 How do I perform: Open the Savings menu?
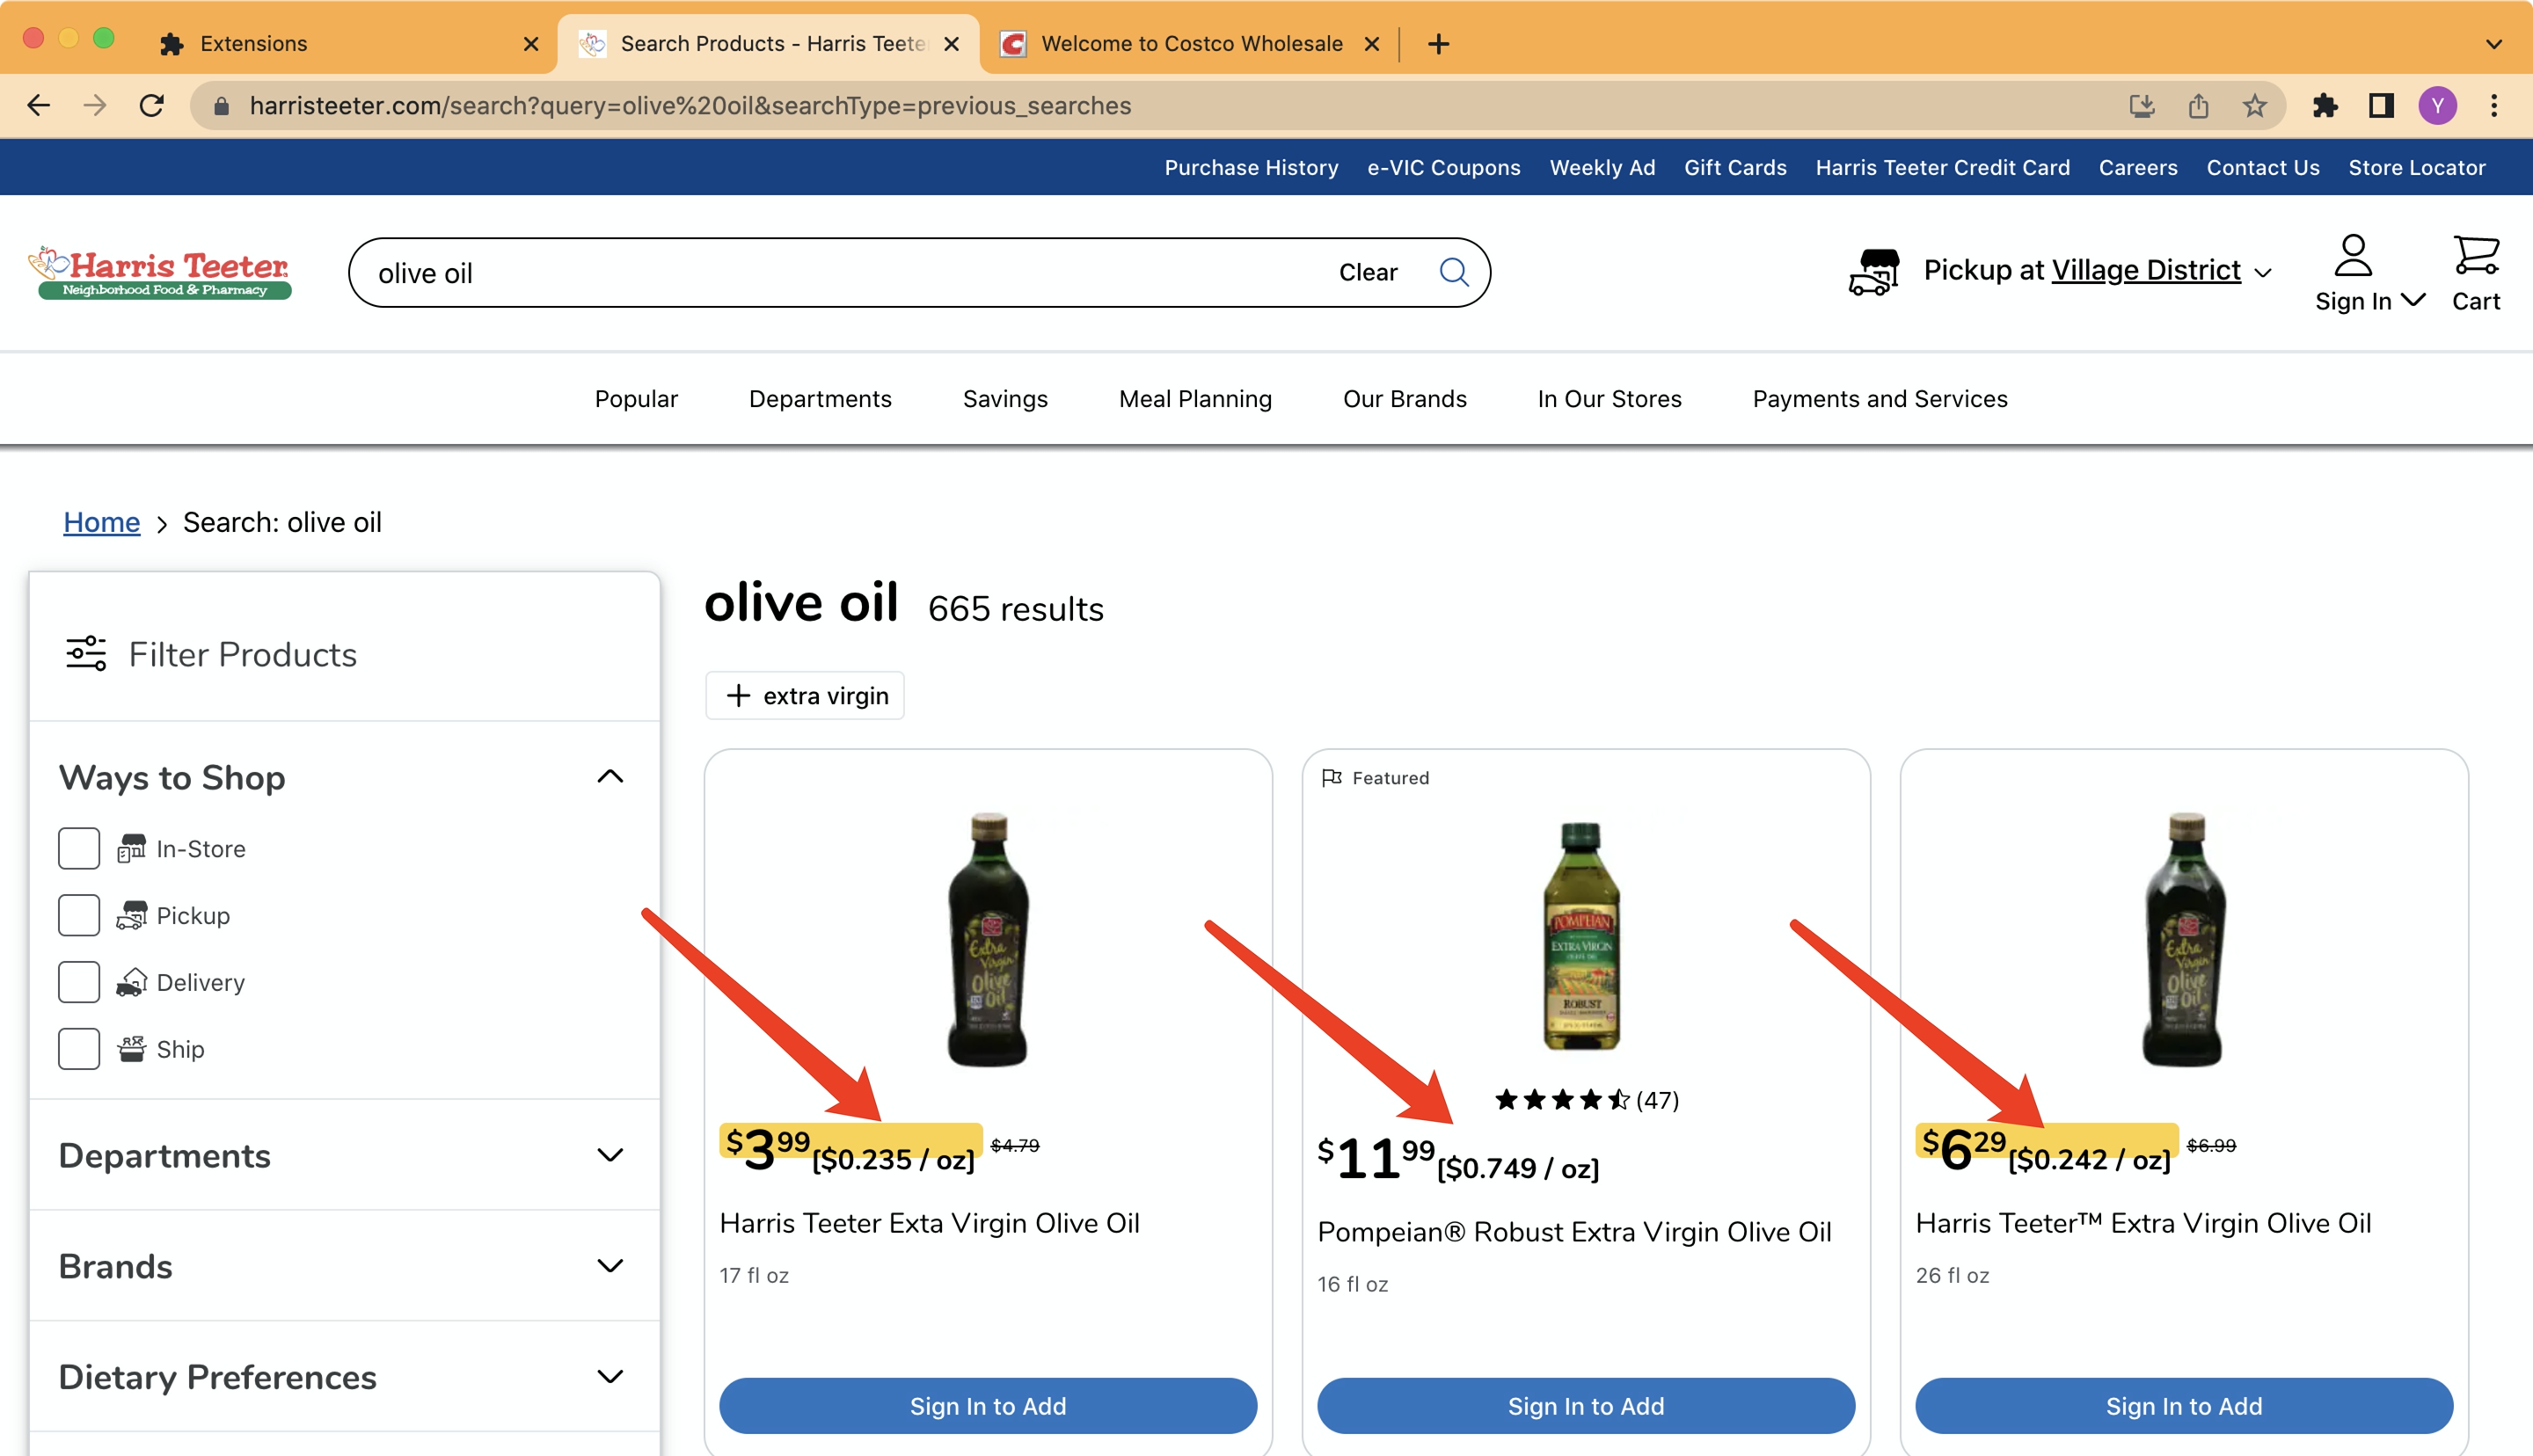pyautogui.click(x=1004, y=399)
